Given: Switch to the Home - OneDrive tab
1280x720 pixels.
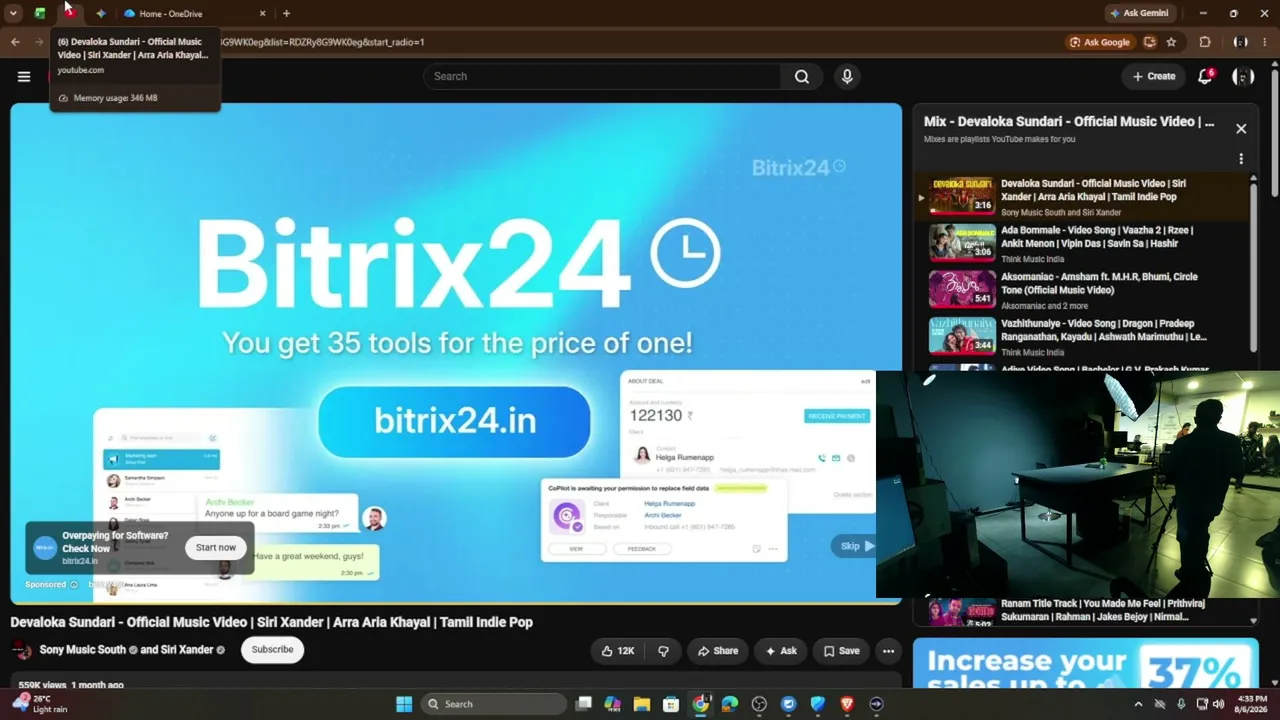Looking at the screenshot, I should 195,13.
